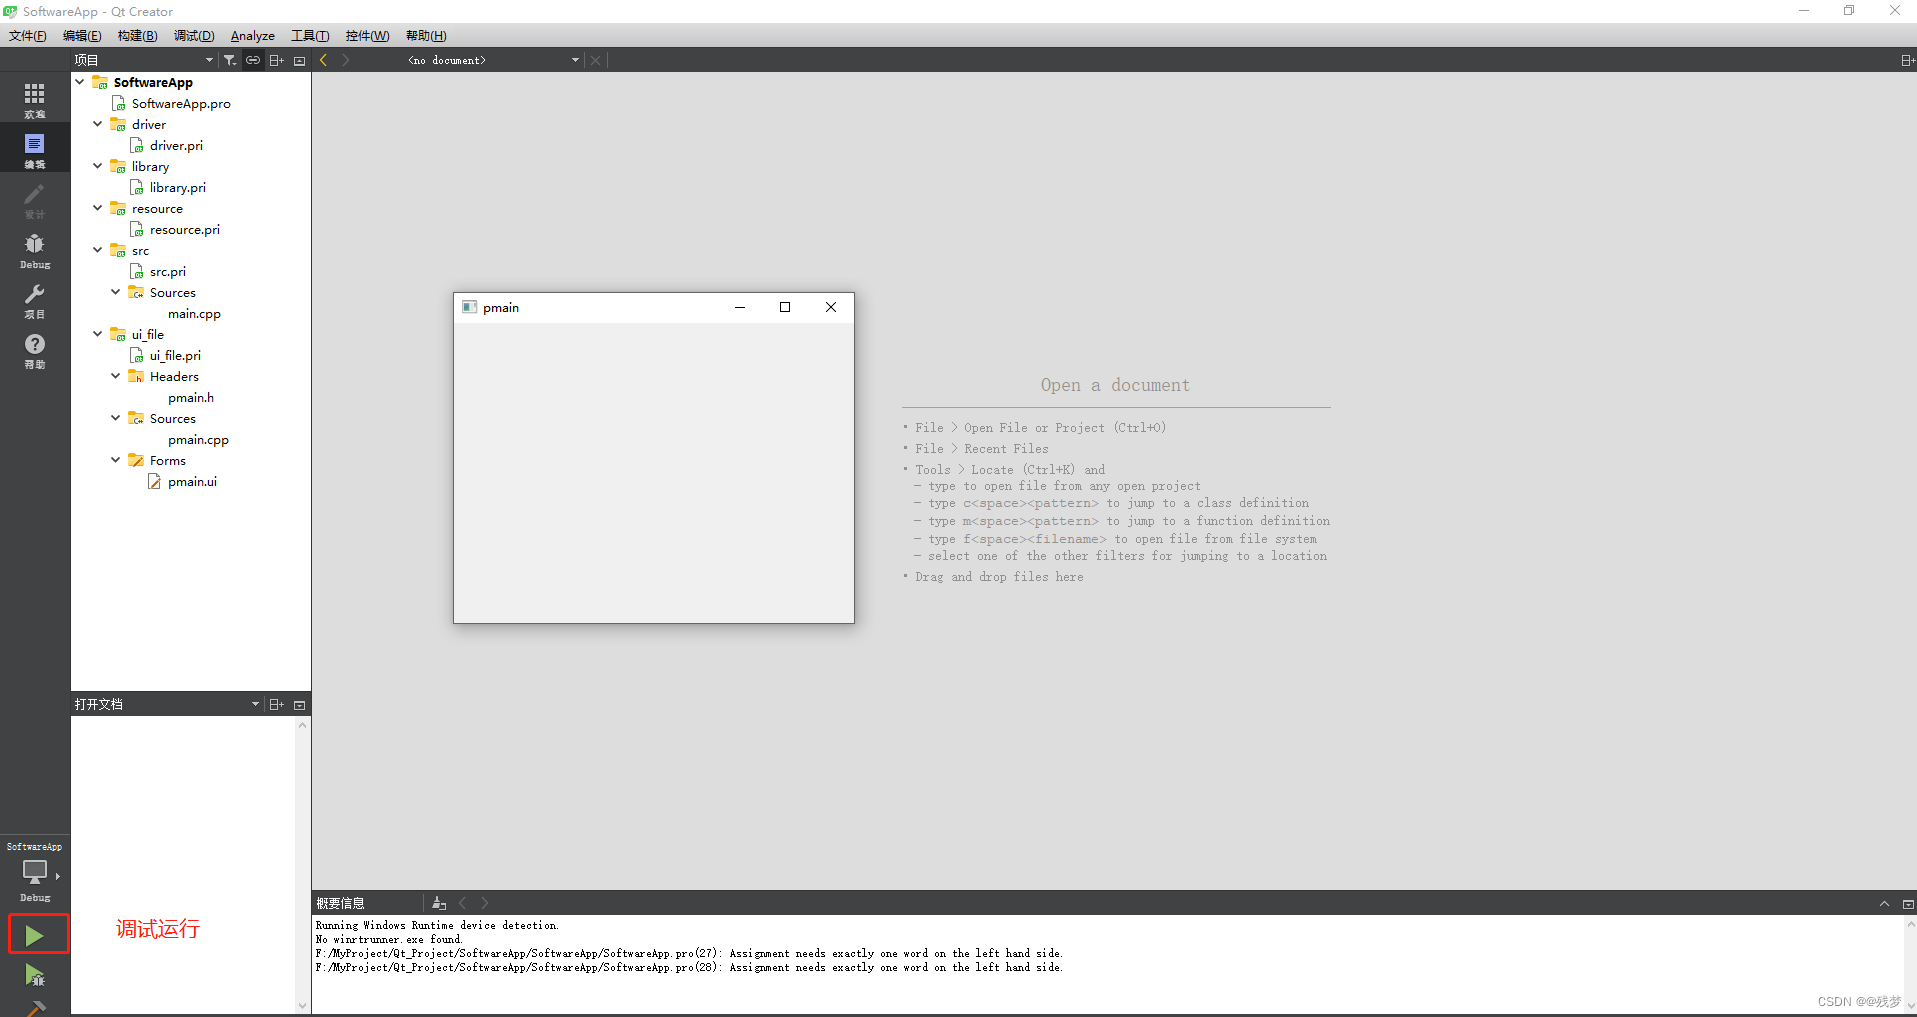Collapse the library folder
Screen dimensions: 1917x1017
(x=98, y=166)
